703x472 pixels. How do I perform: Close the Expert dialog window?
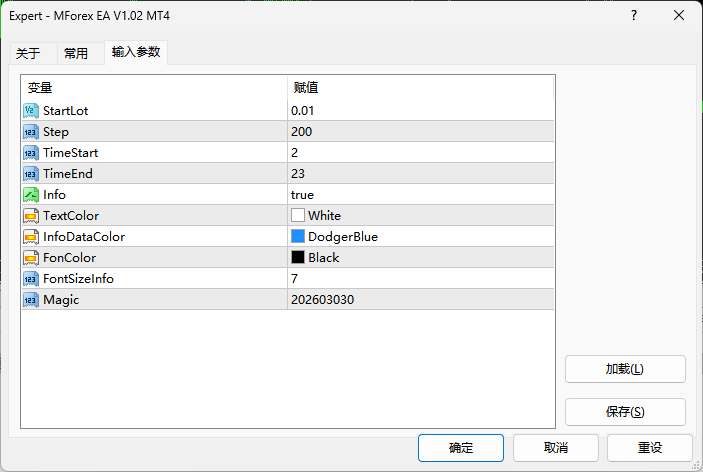tap(679, 16)
